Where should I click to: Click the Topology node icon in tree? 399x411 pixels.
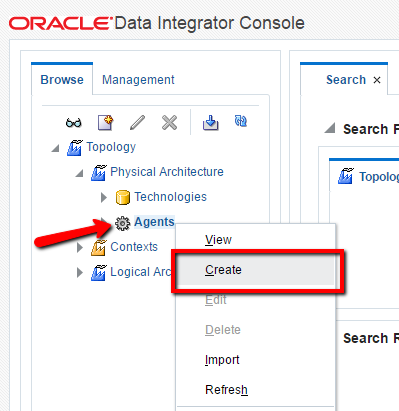click(75, 148)
